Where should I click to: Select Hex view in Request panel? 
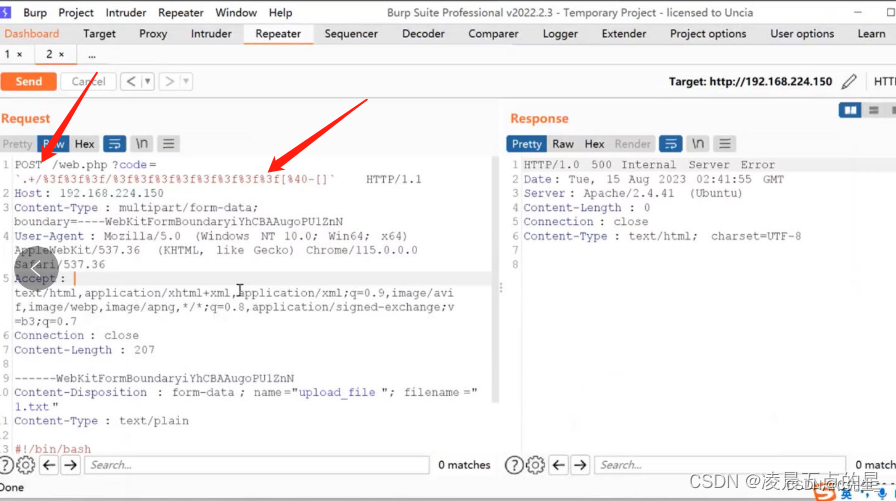coord(85,144)
